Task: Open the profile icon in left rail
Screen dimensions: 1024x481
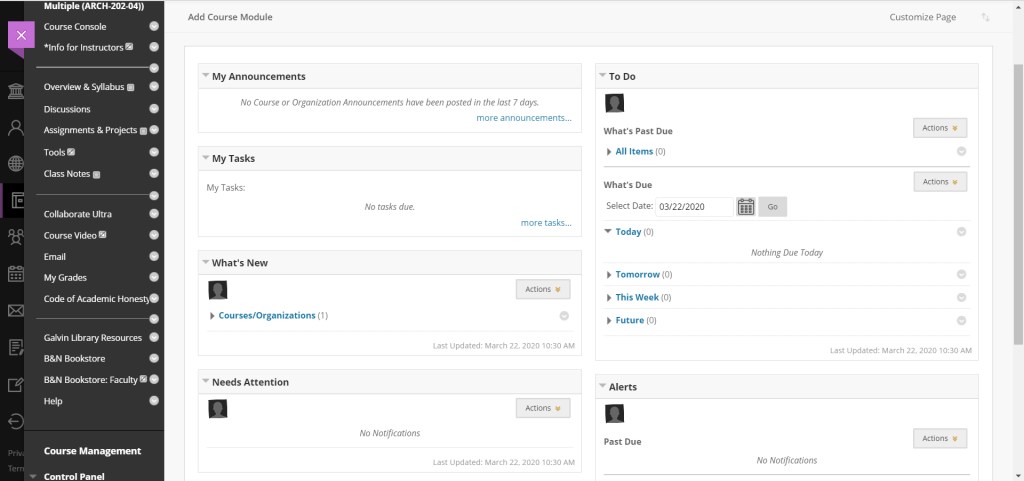Action: (16, 128)
